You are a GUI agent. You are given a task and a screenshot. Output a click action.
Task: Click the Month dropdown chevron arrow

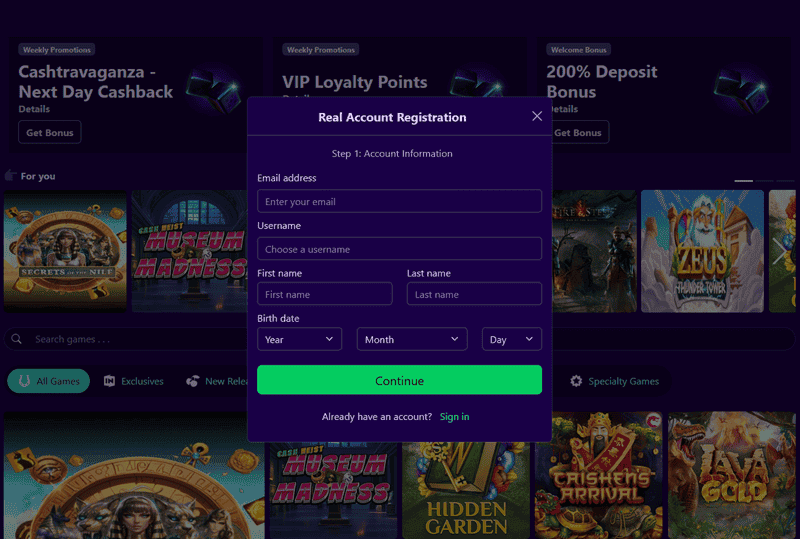(455, 339)
